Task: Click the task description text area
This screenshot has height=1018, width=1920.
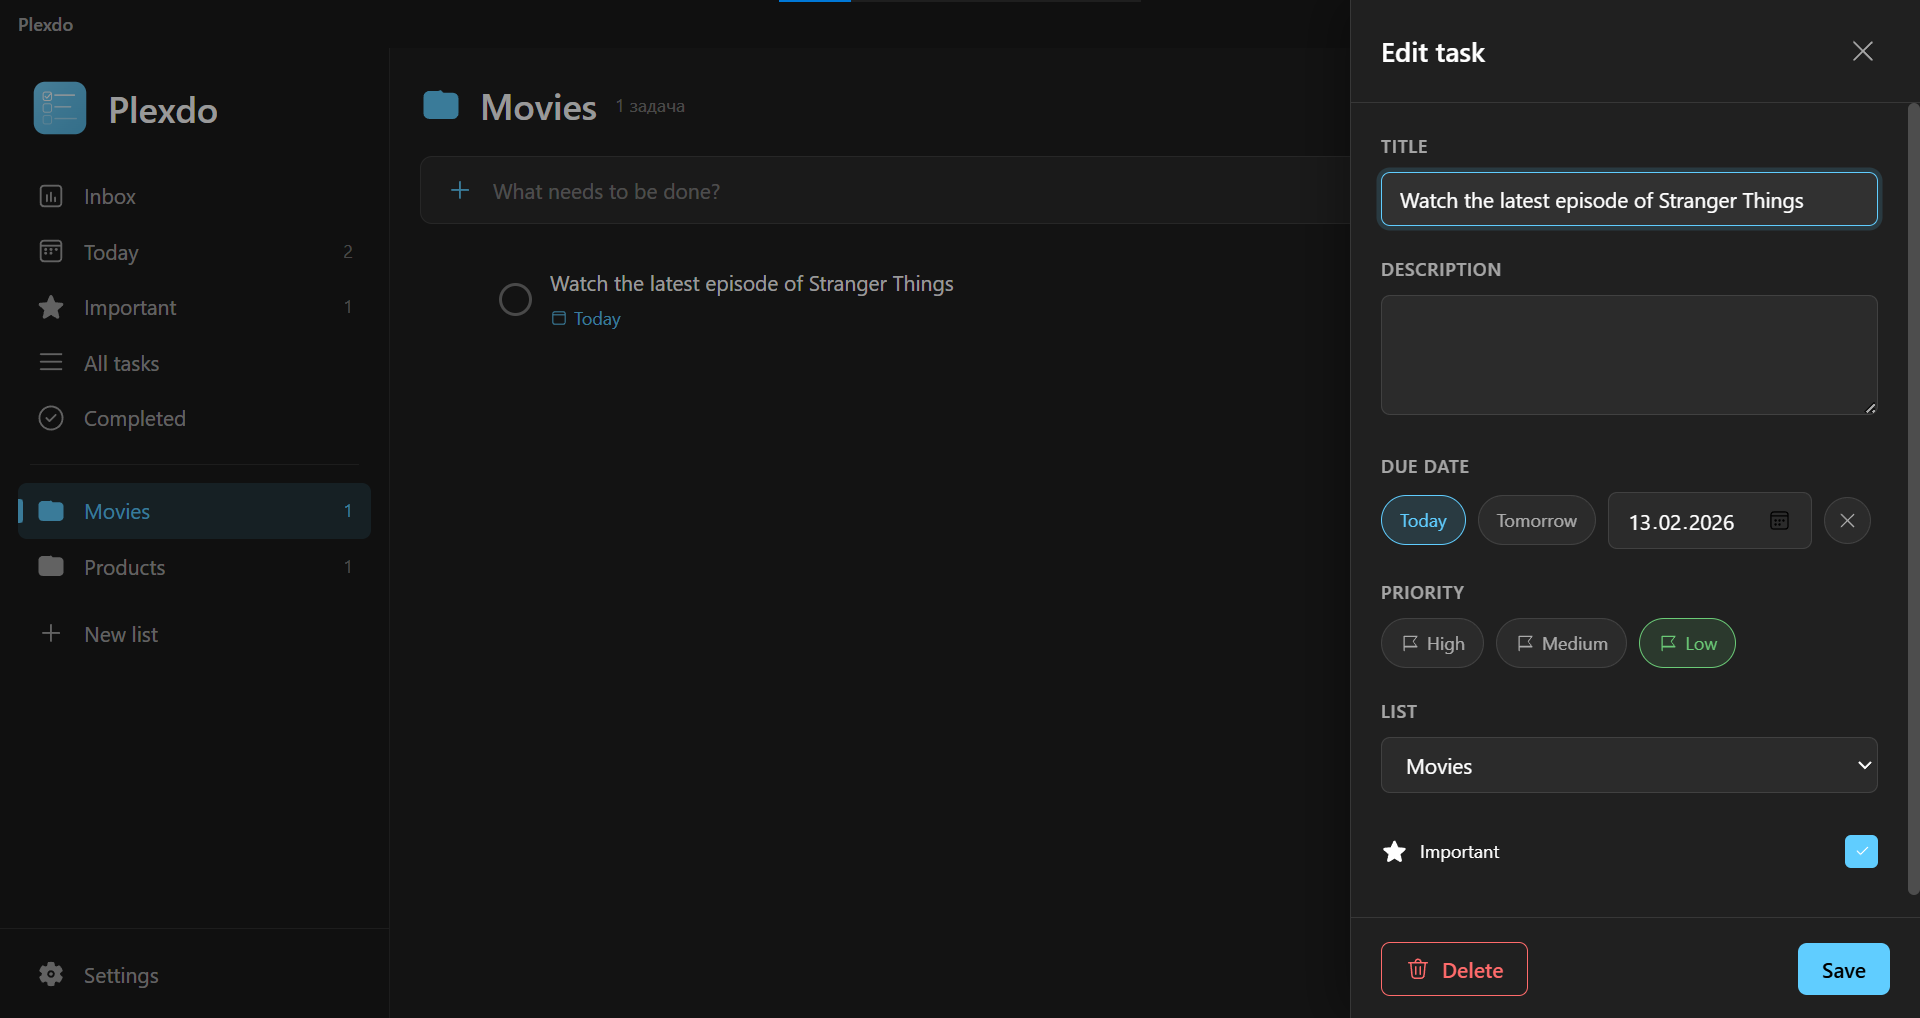Action: [x=1628, y=355]
